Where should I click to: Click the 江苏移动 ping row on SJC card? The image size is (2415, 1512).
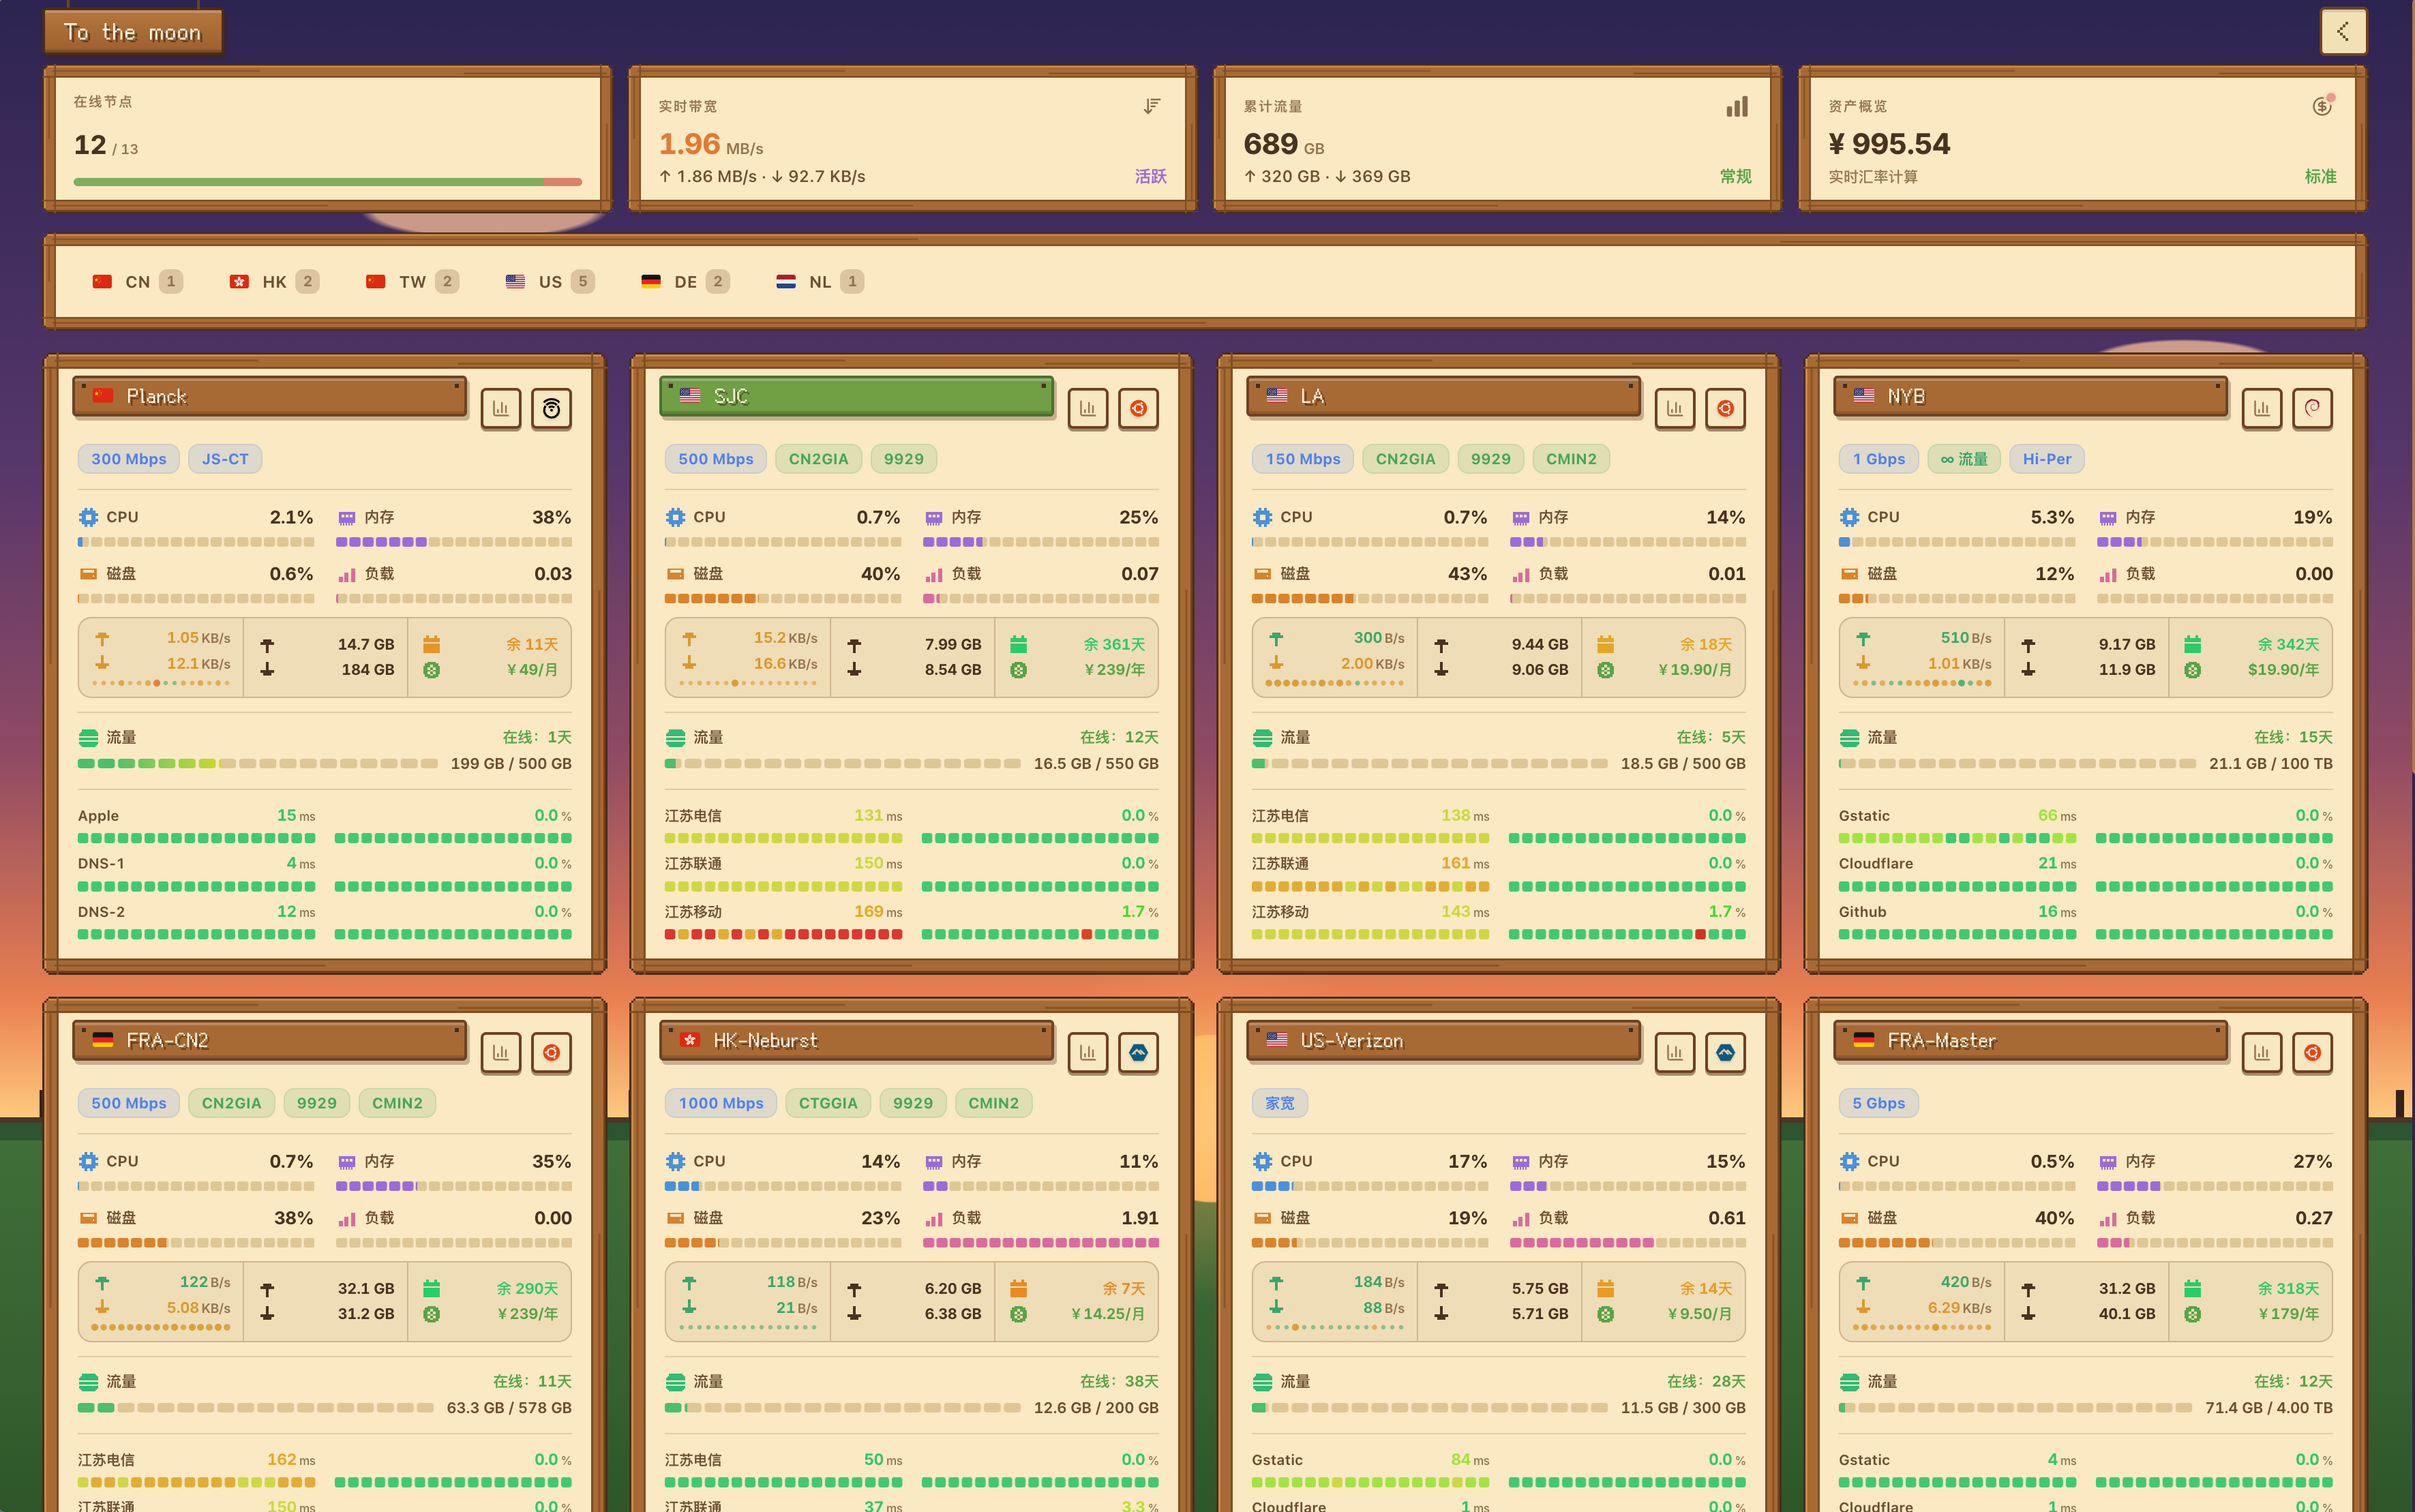point(912,922)
